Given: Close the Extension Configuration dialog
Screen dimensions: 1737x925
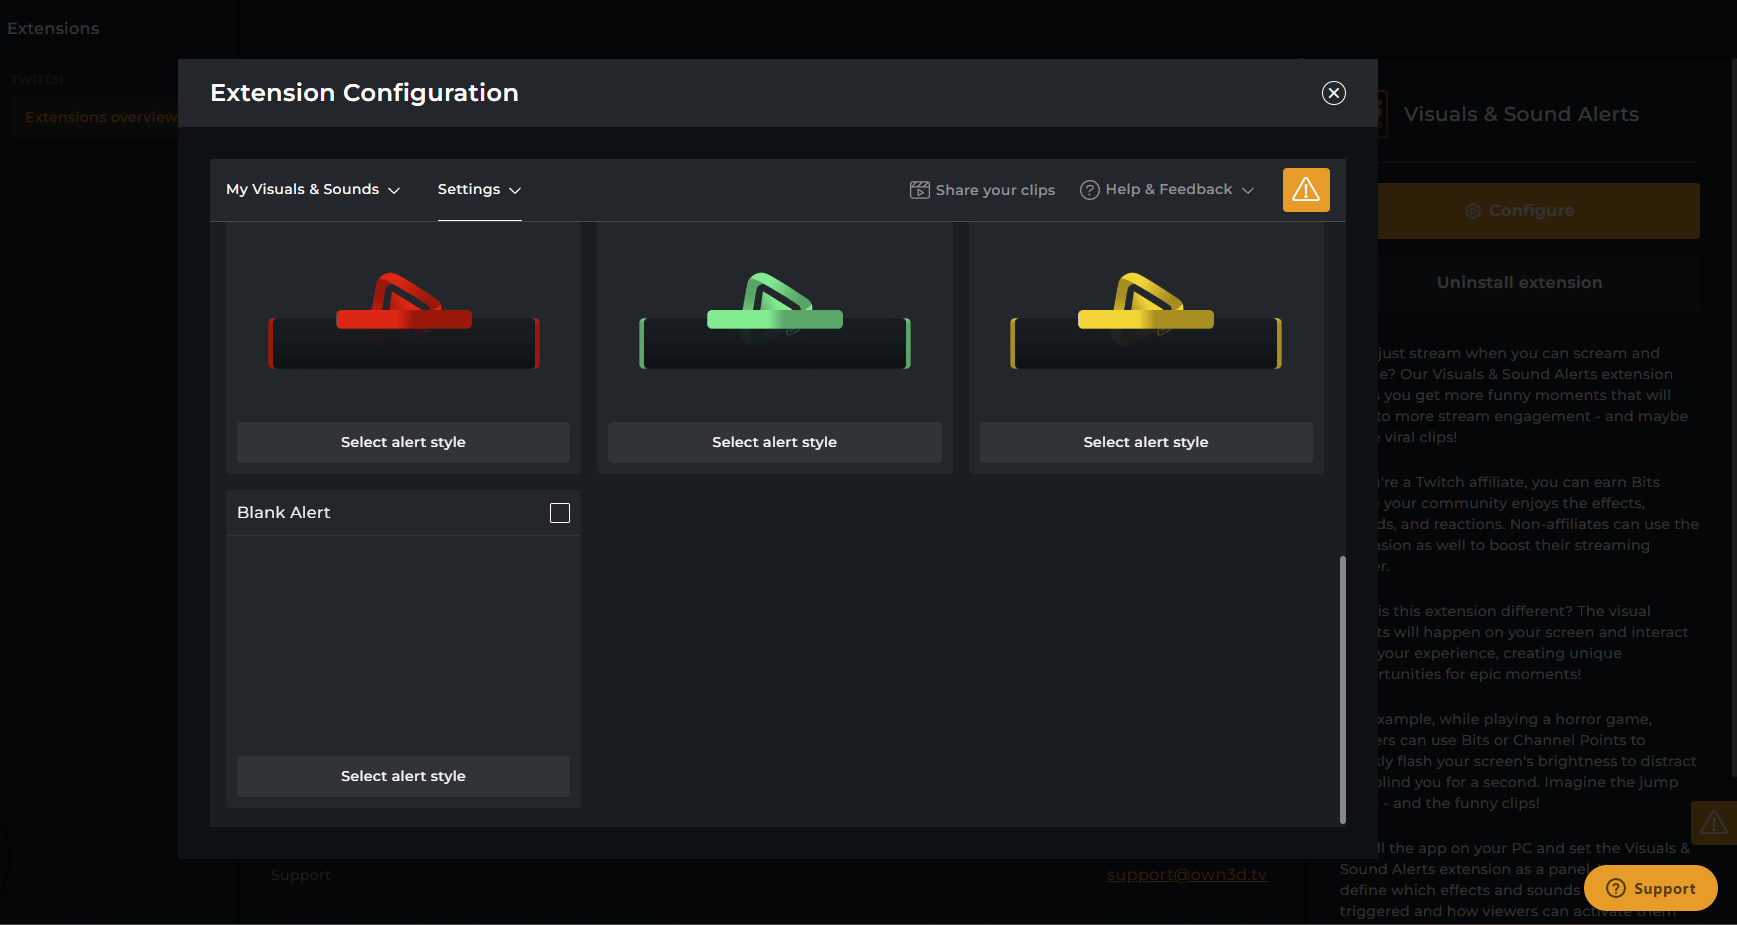Looking at the screenshot, I should pyautogui.click(x=1333, y=93).
